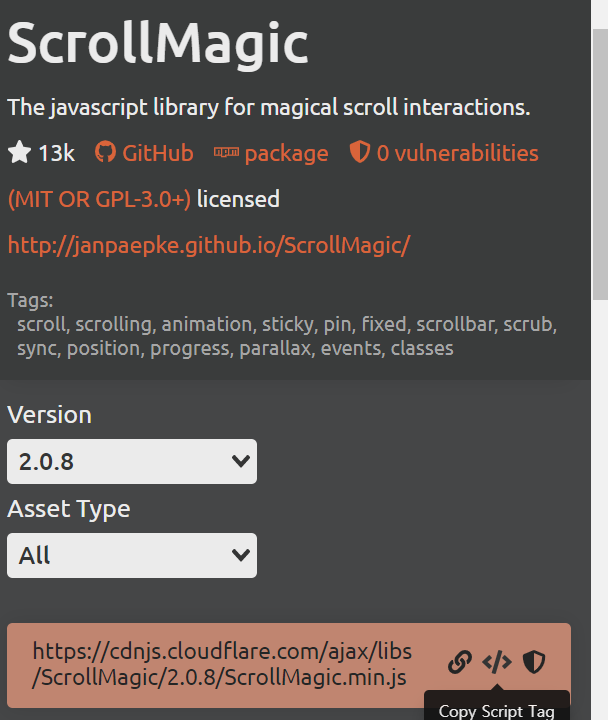This screenshot has width=608, height=720.
Task: Open the MIT OR GPL-3.0+ license link
Action: (x=99, y=199)
